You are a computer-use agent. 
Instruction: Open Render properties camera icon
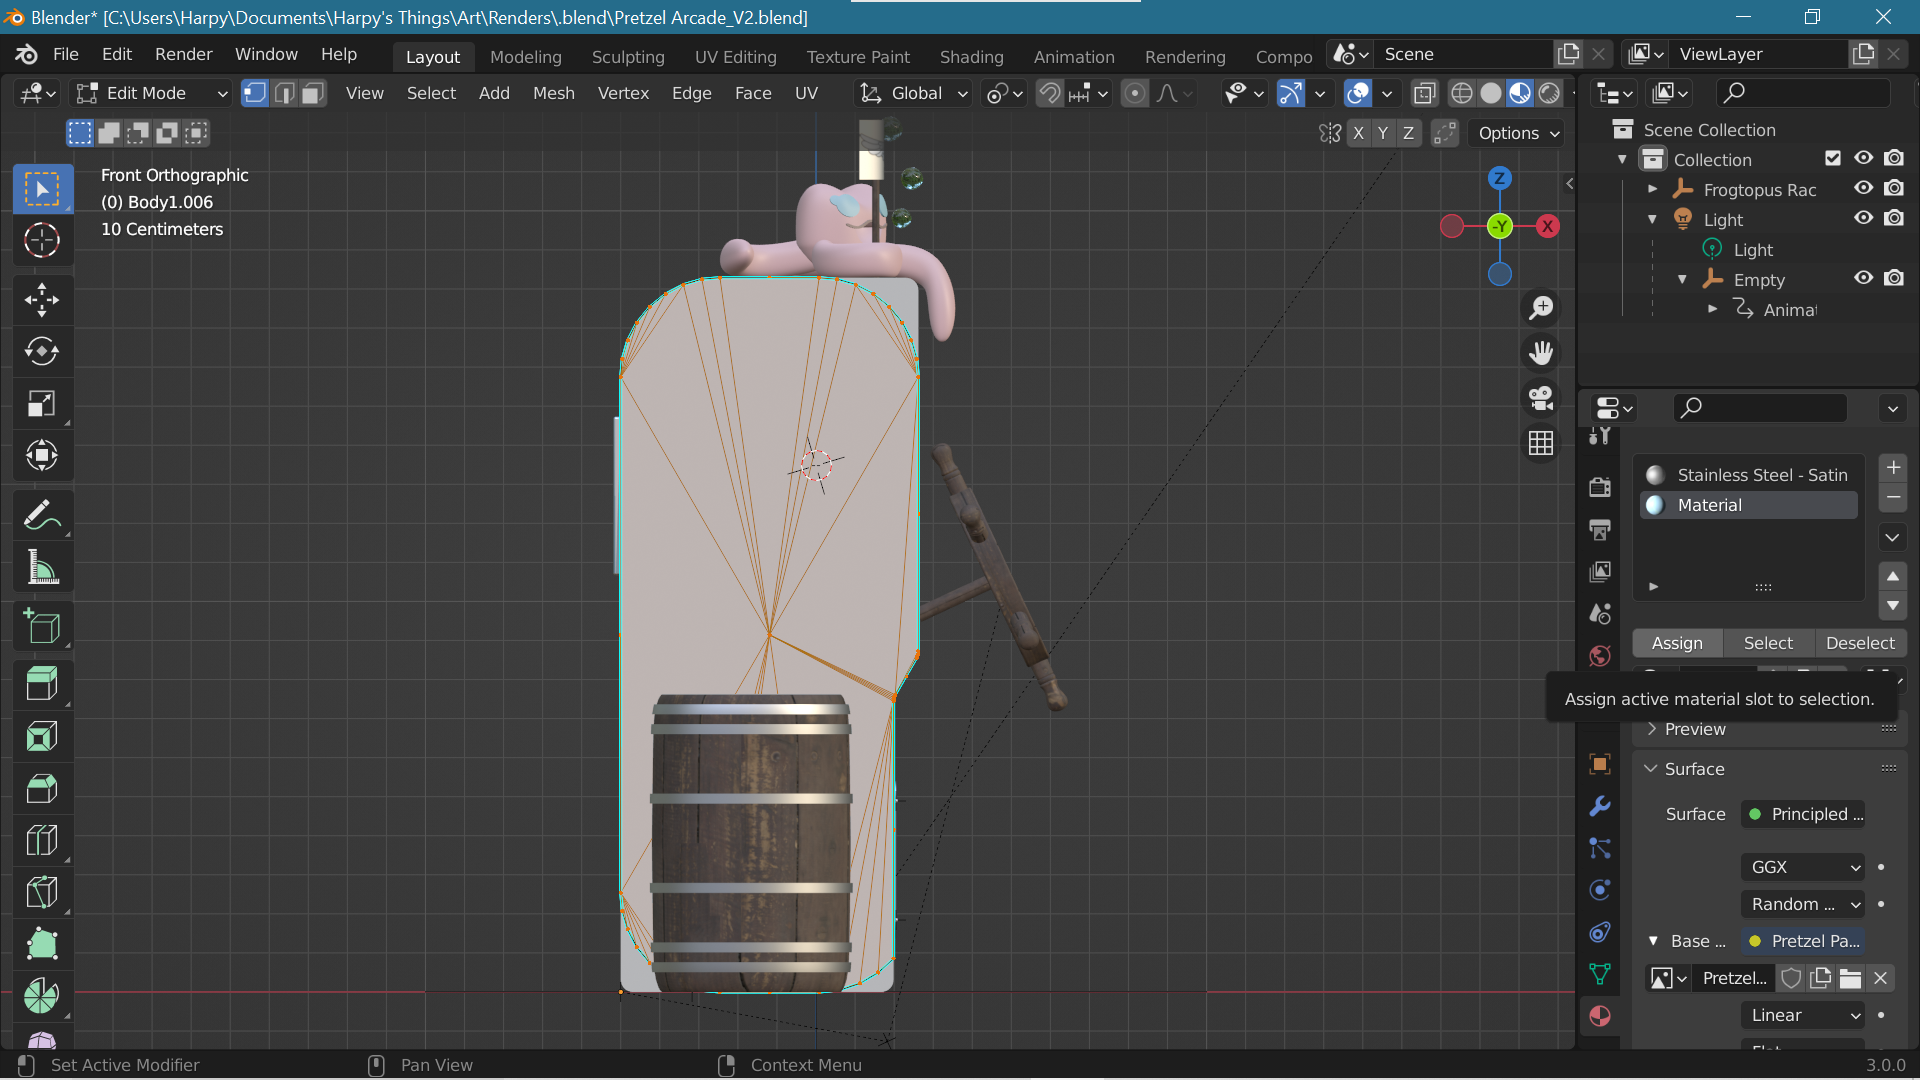coord(1600,487)
